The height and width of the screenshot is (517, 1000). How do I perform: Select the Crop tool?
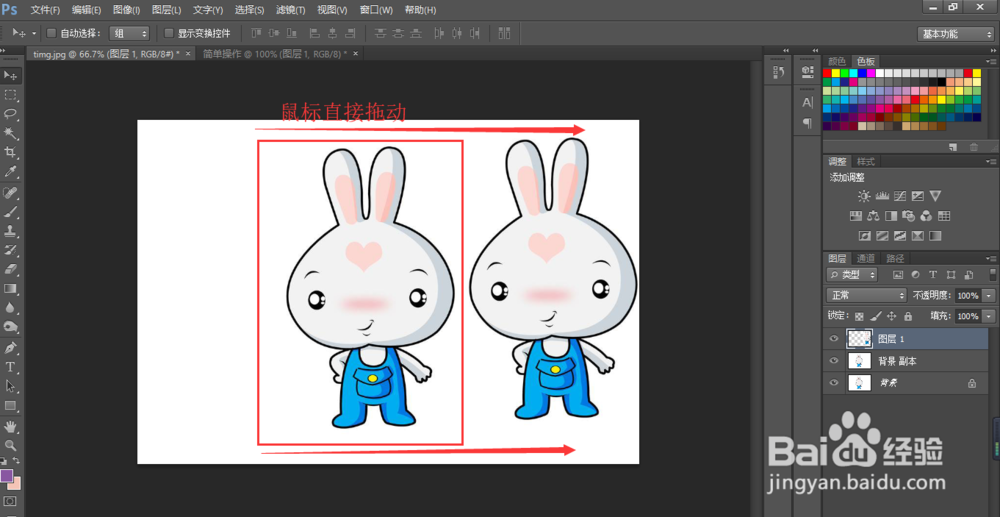(10, 152)
